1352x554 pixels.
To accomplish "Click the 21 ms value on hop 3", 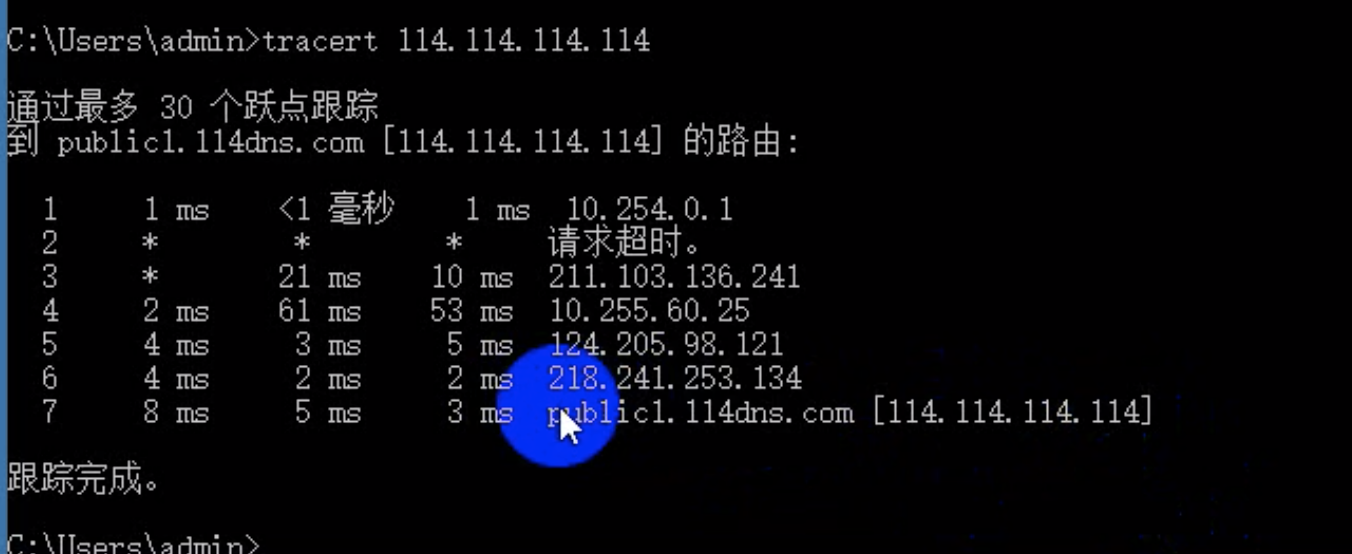I will [319, 277].
